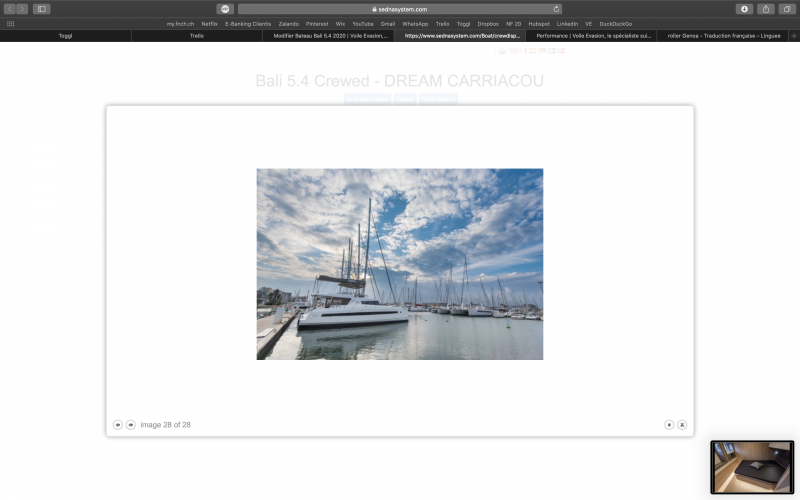Open Gmail bookmark
The image size is (800, 500).
(x=388, y=23)
